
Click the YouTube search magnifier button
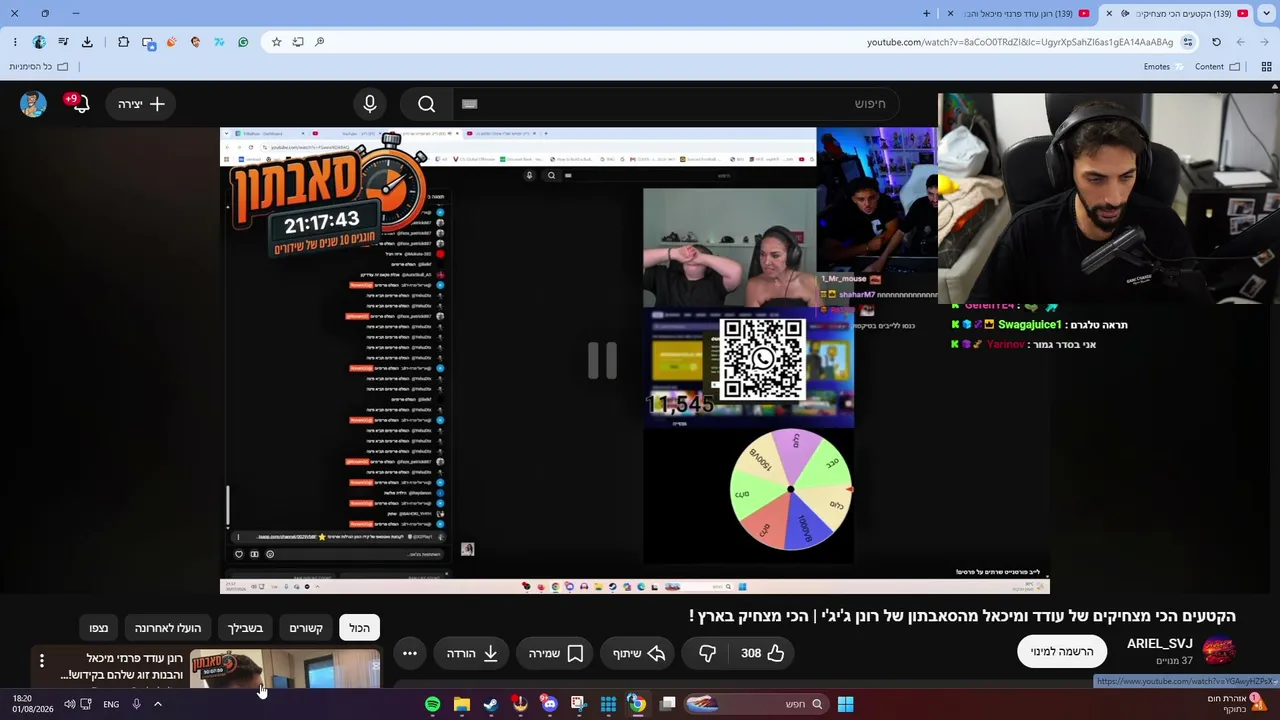coord(426,104)
